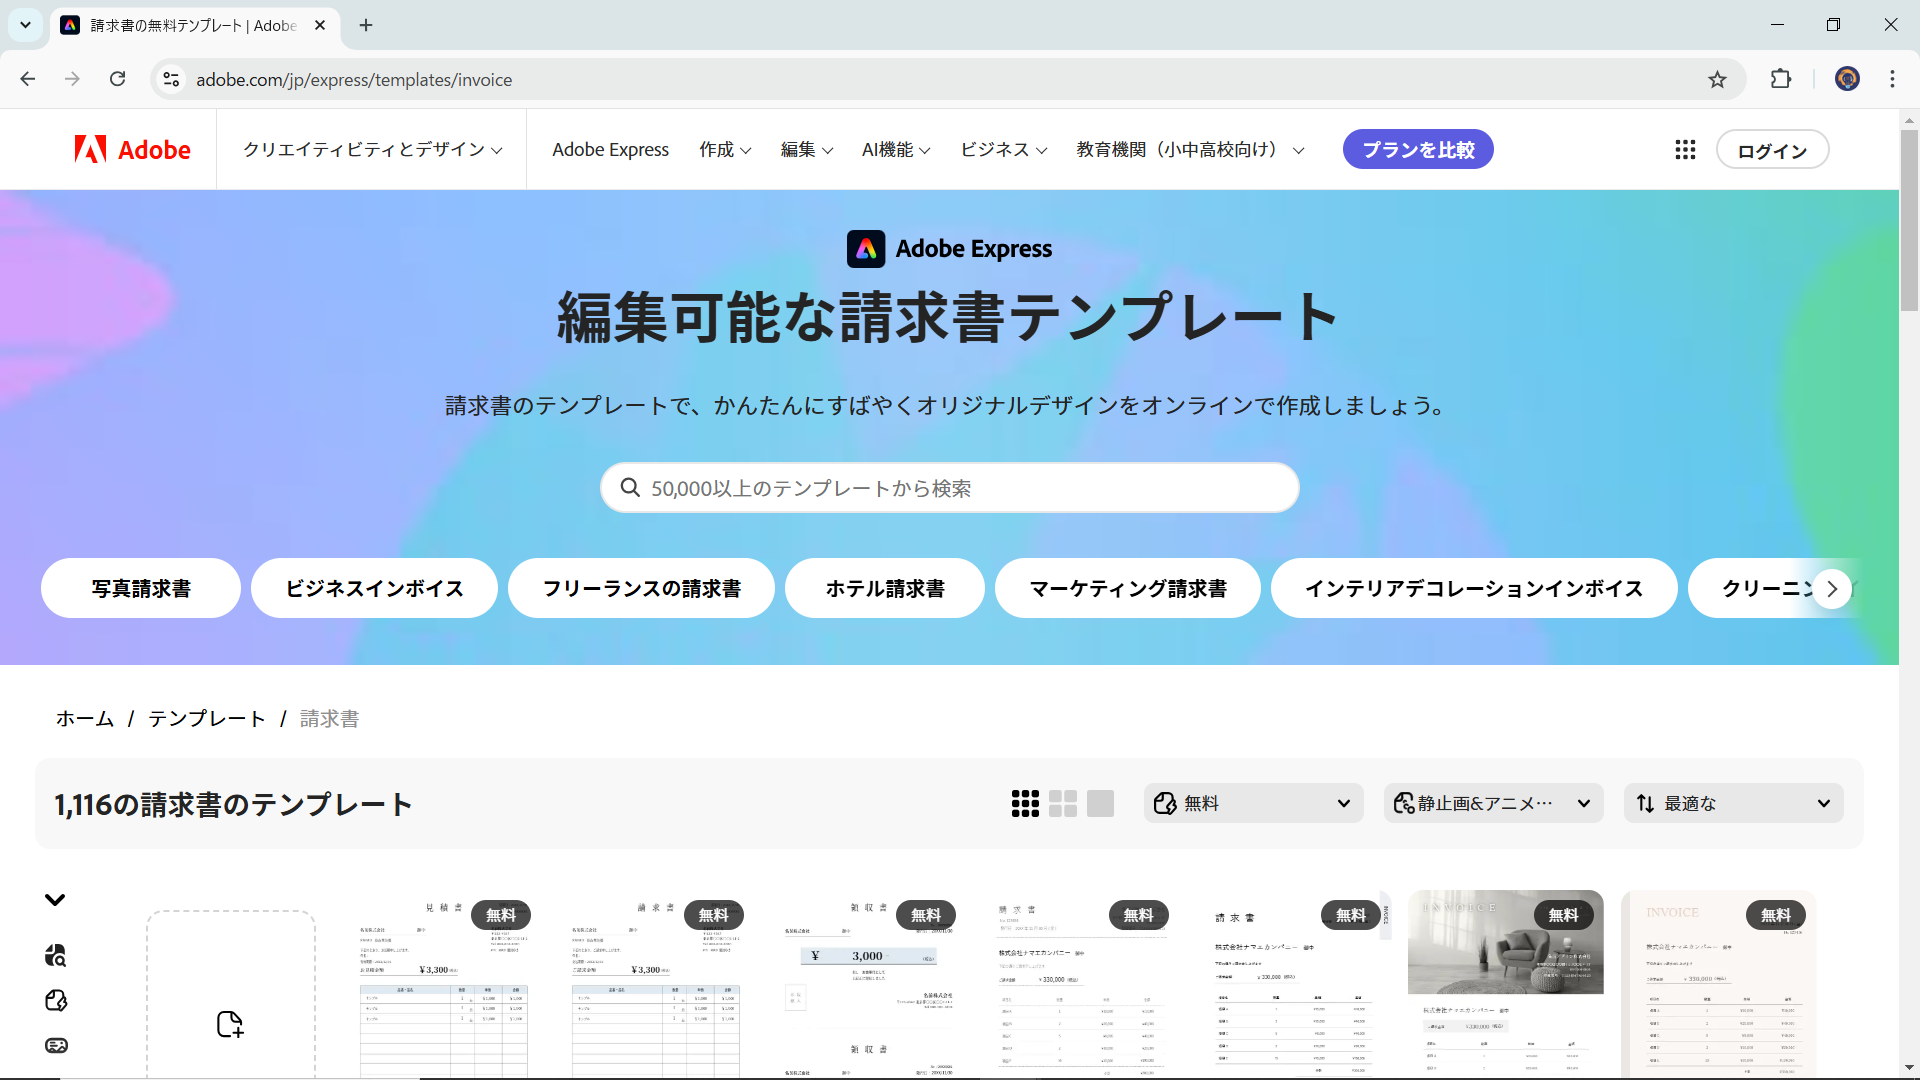The width and height of the screenshot is (1920, 1080).
Task: Select the ホテル請求書 chip
Action: tap(885, 588)
